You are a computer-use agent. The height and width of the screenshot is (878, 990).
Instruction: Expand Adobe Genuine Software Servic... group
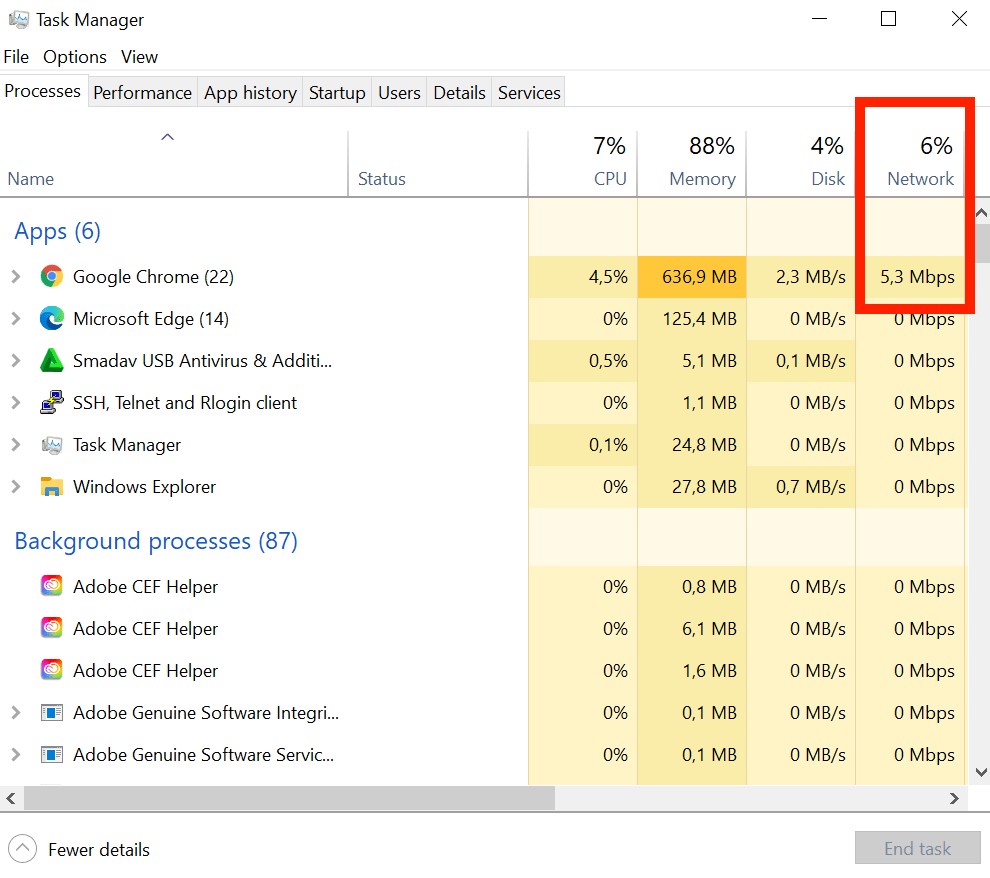(16, 755)
